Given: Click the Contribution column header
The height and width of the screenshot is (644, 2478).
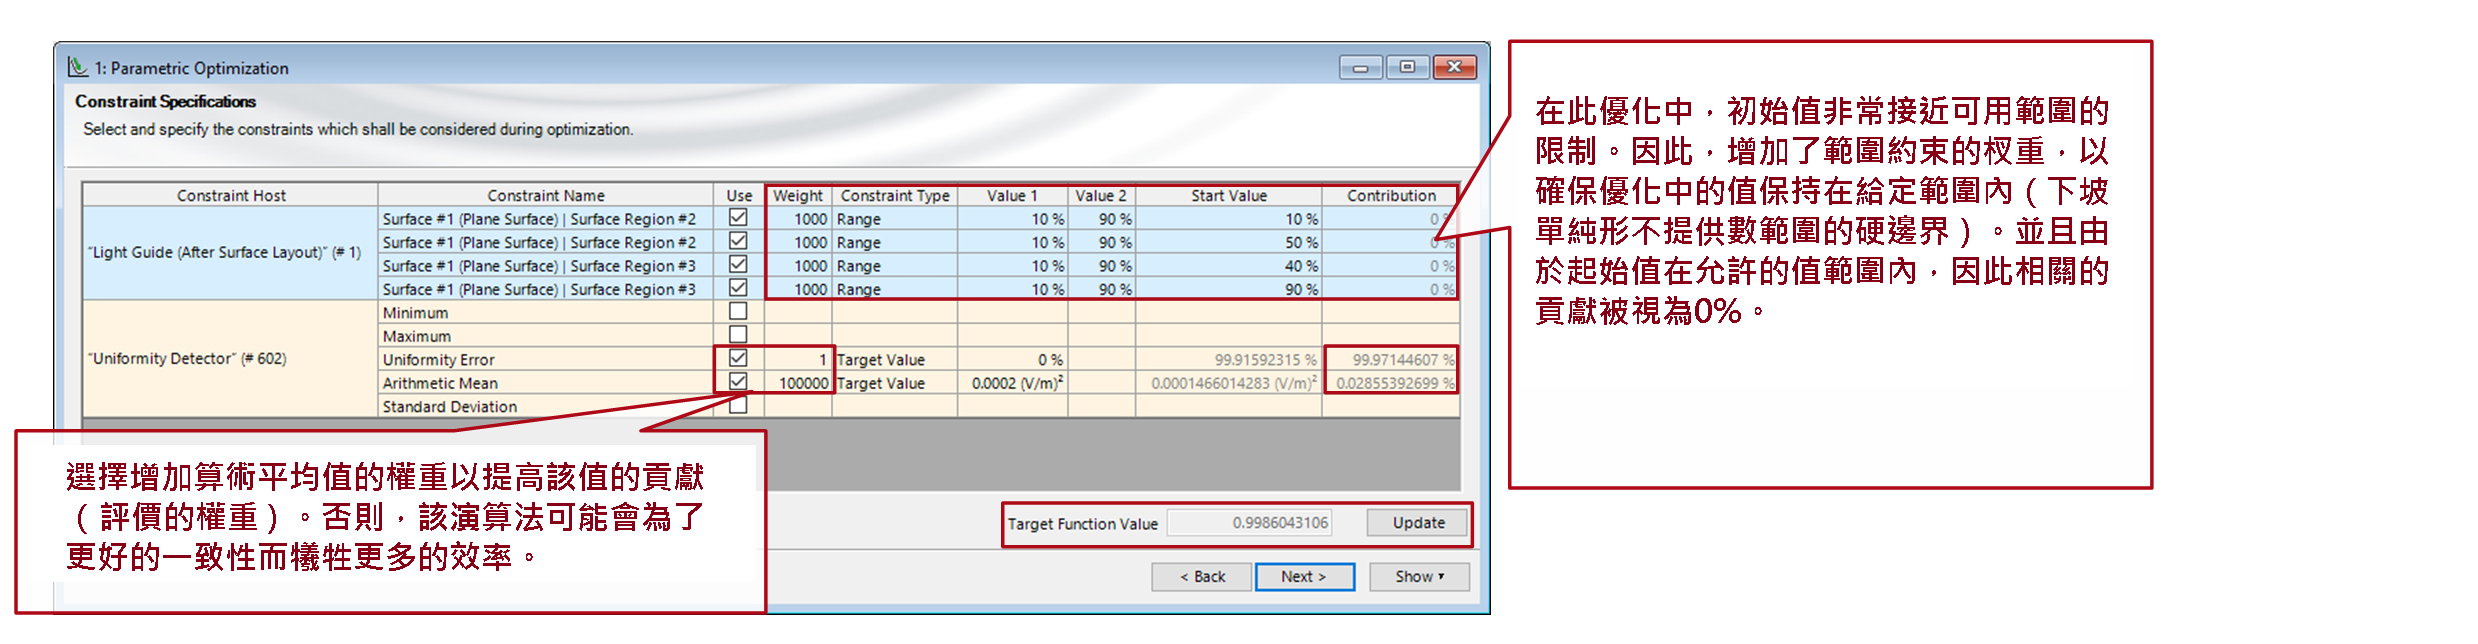Looking at the screenshot, I should coord(1390,195).
